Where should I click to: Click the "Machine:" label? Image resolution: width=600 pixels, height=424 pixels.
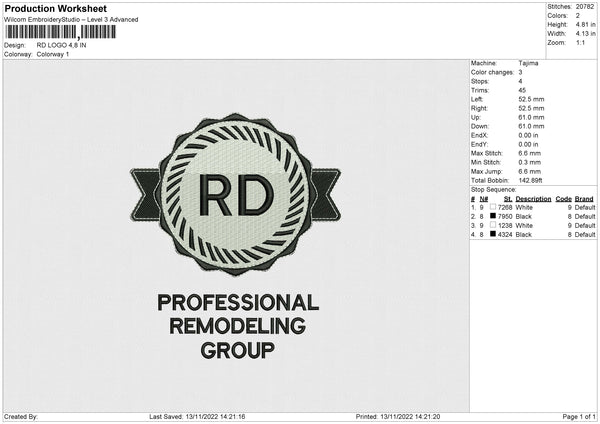(484, 63)
